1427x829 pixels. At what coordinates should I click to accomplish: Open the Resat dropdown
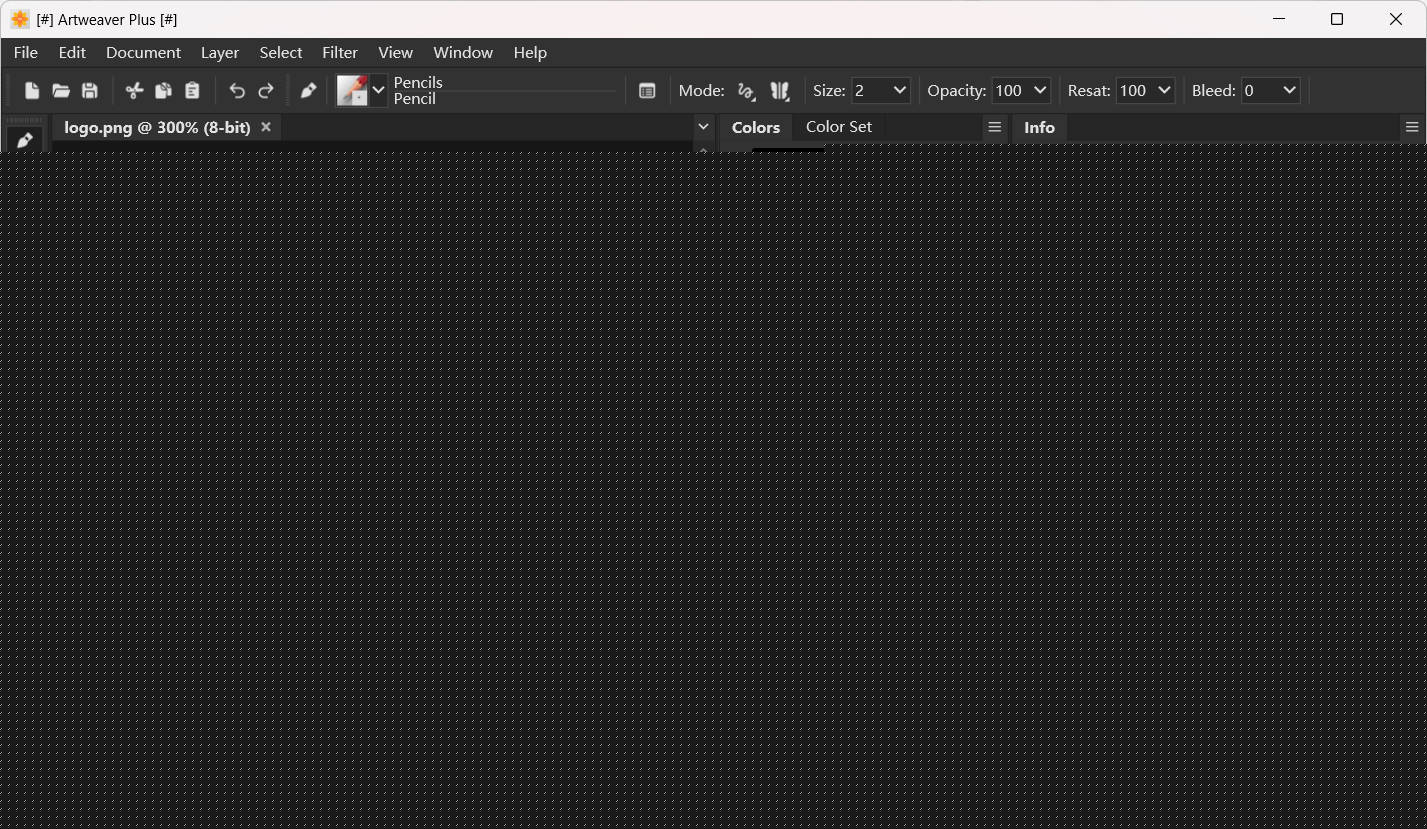click(x=1164, y=91)
